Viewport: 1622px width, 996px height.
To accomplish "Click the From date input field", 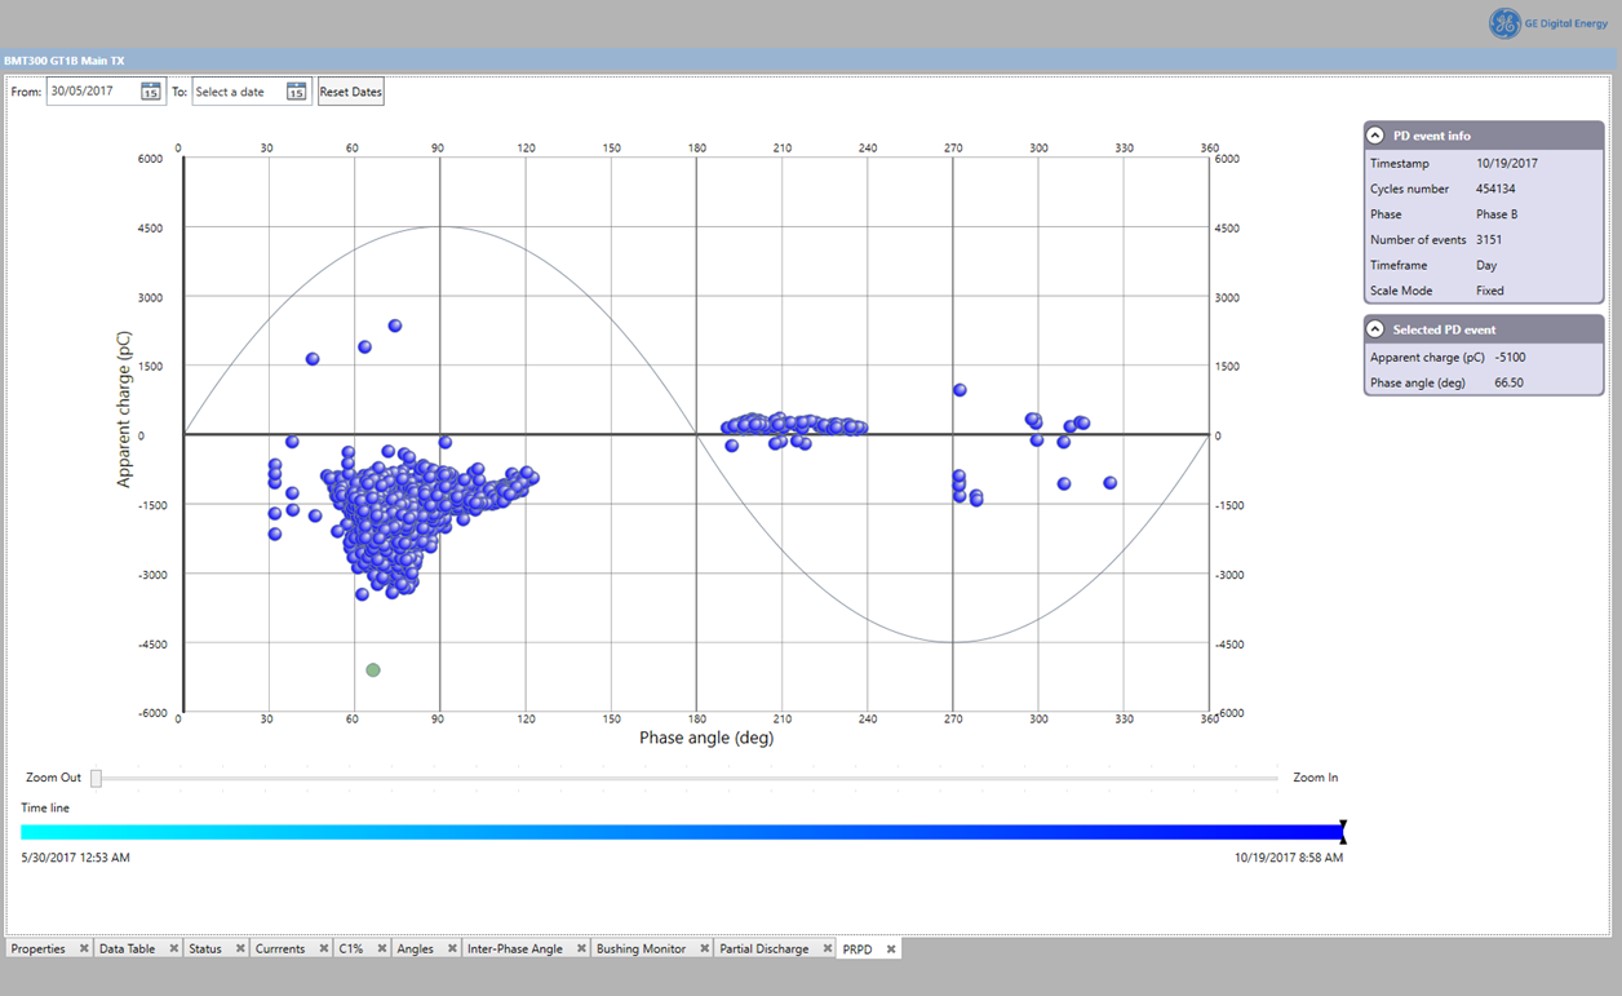I will [92, 91].
